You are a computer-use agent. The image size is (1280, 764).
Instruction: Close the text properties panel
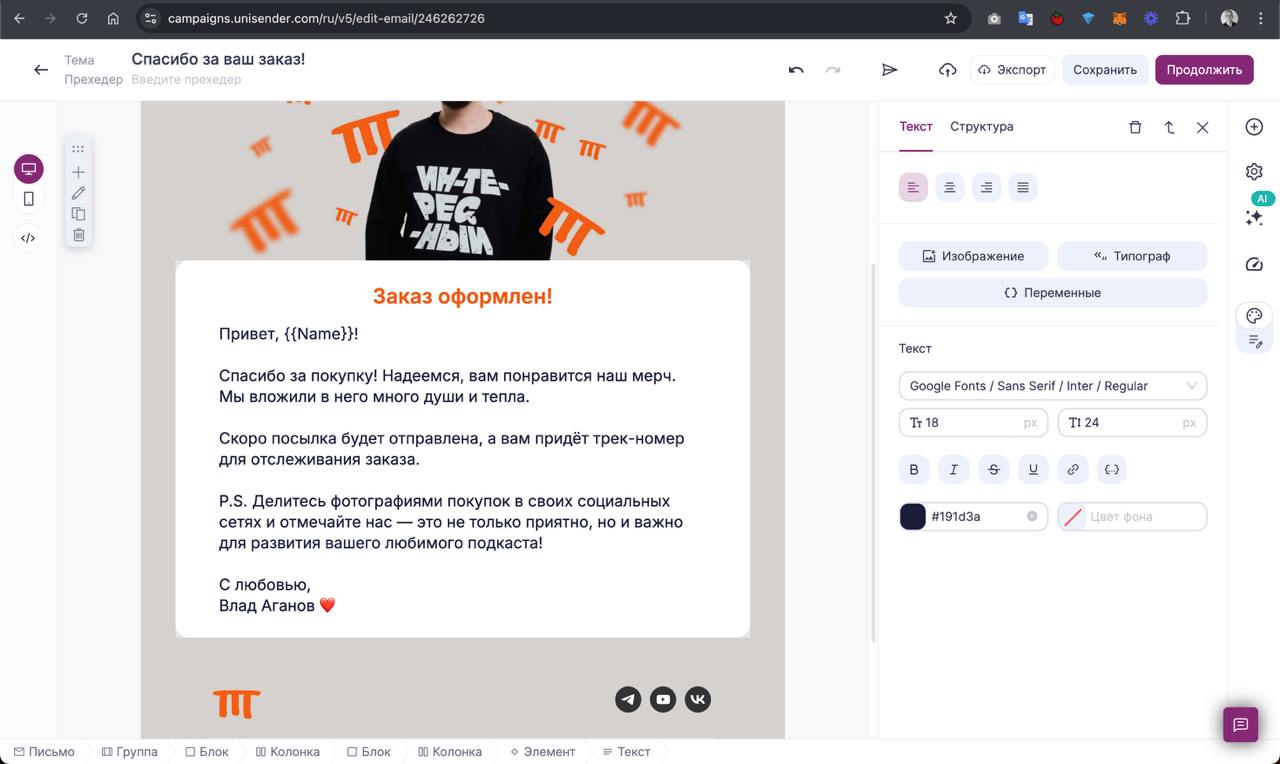coord(1203,127)
